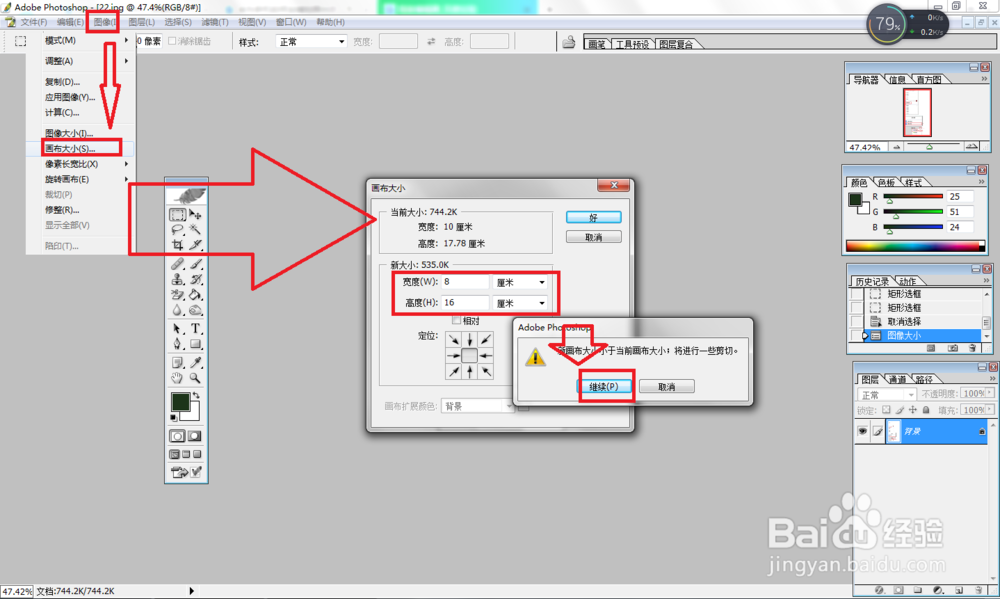Select the Brush tool

[195, 263]
